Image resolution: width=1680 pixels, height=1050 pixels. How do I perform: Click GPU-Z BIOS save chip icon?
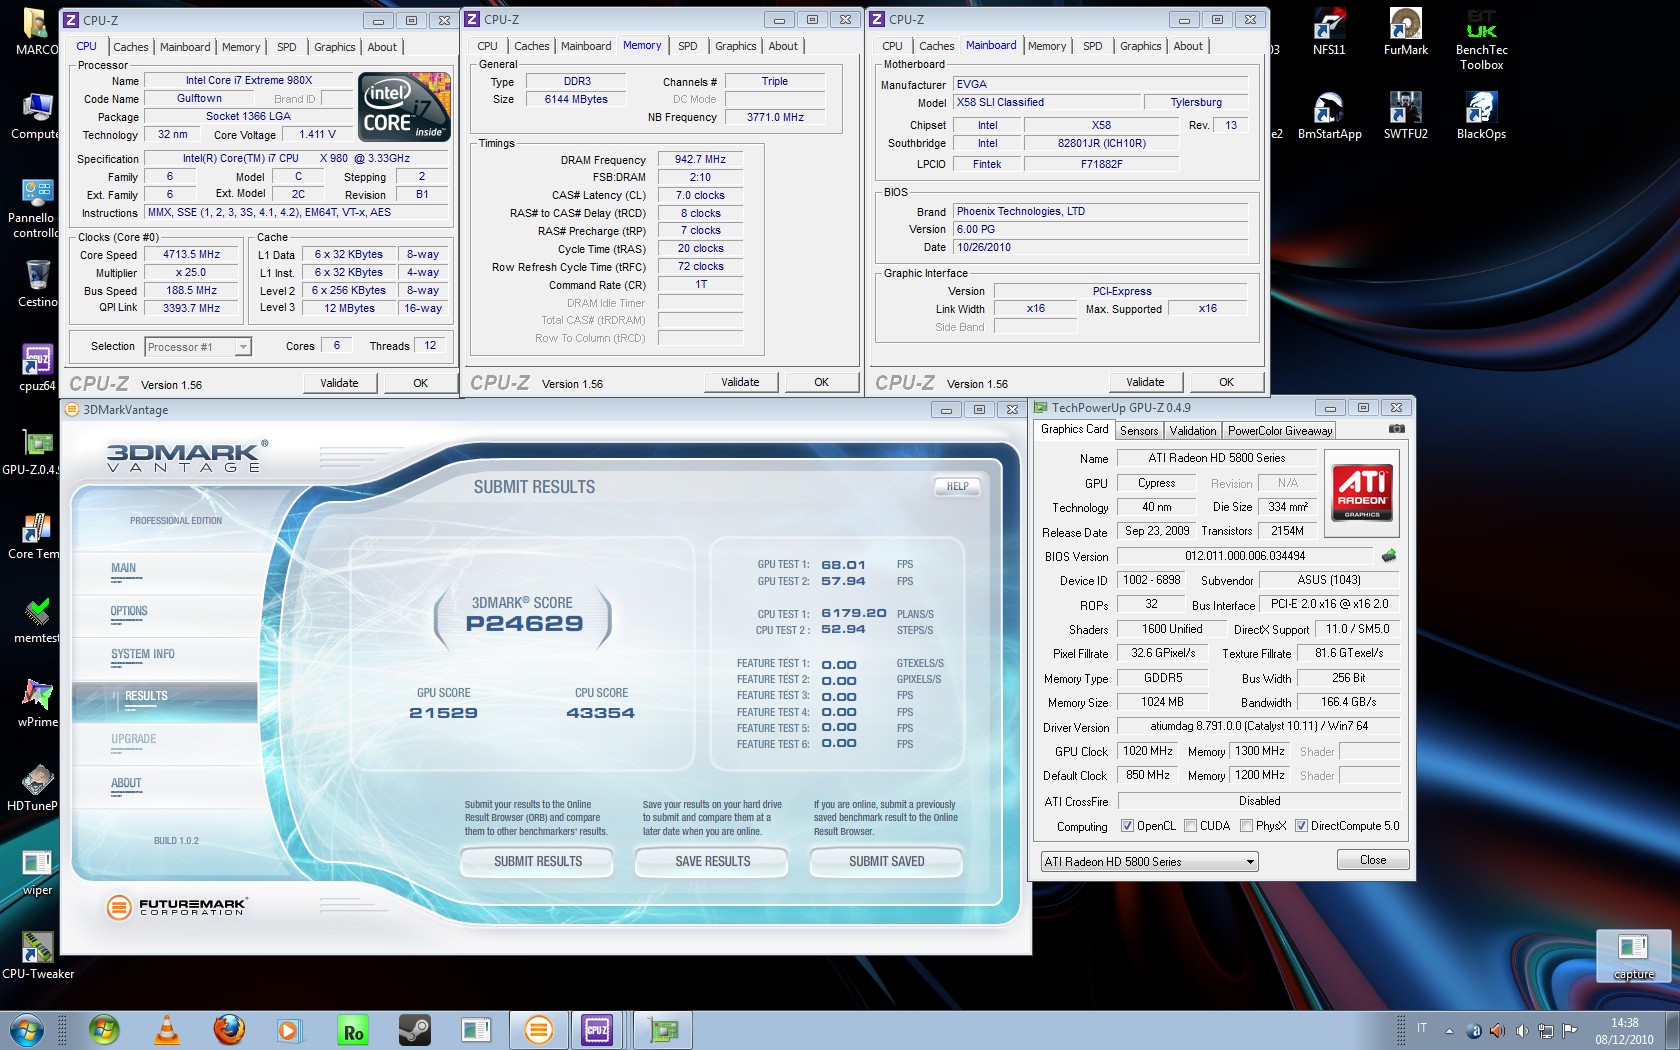[x=1389, y=556]
